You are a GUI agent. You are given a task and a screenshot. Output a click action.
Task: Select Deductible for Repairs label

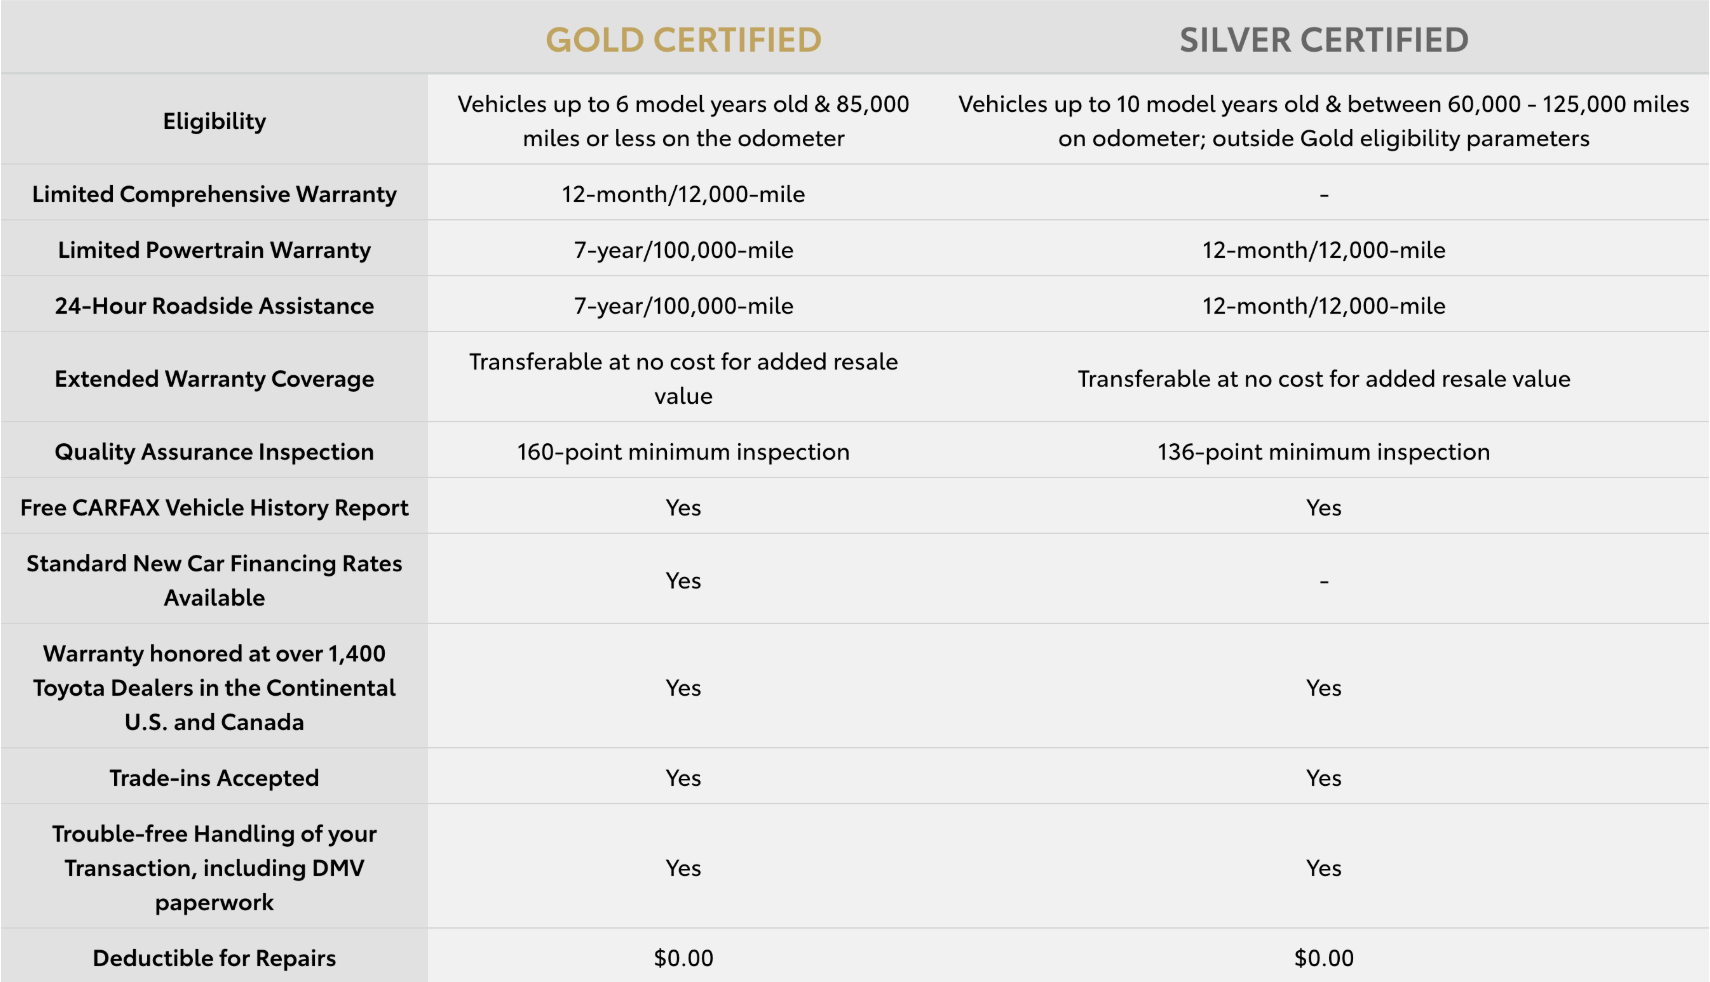214,958
